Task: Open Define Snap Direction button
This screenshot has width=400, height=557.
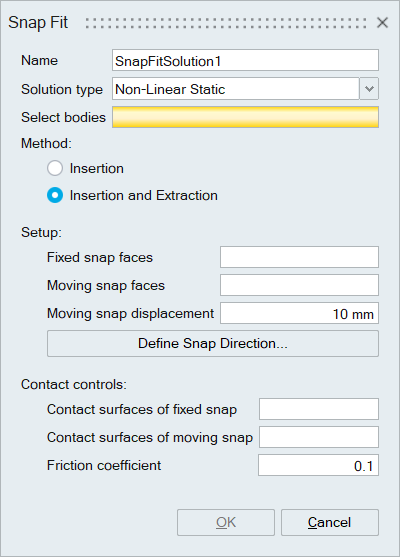Action: (x=213, y=344)
